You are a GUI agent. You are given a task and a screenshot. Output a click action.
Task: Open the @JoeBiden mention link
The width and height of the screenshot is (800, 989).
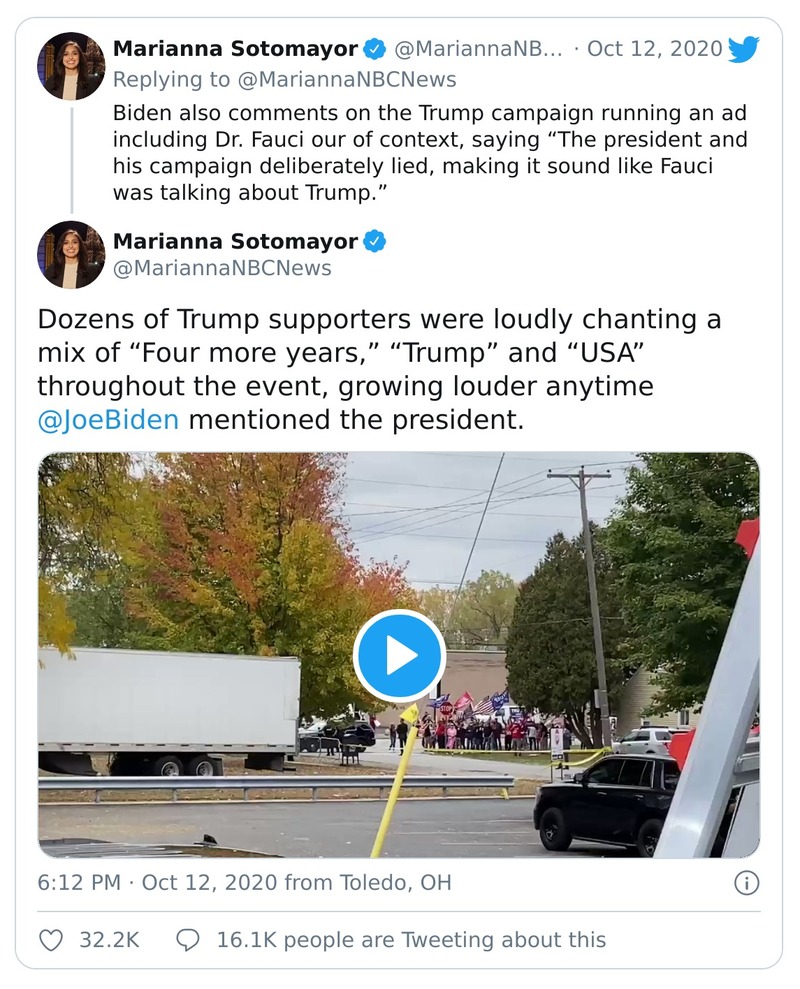(108, 419)
